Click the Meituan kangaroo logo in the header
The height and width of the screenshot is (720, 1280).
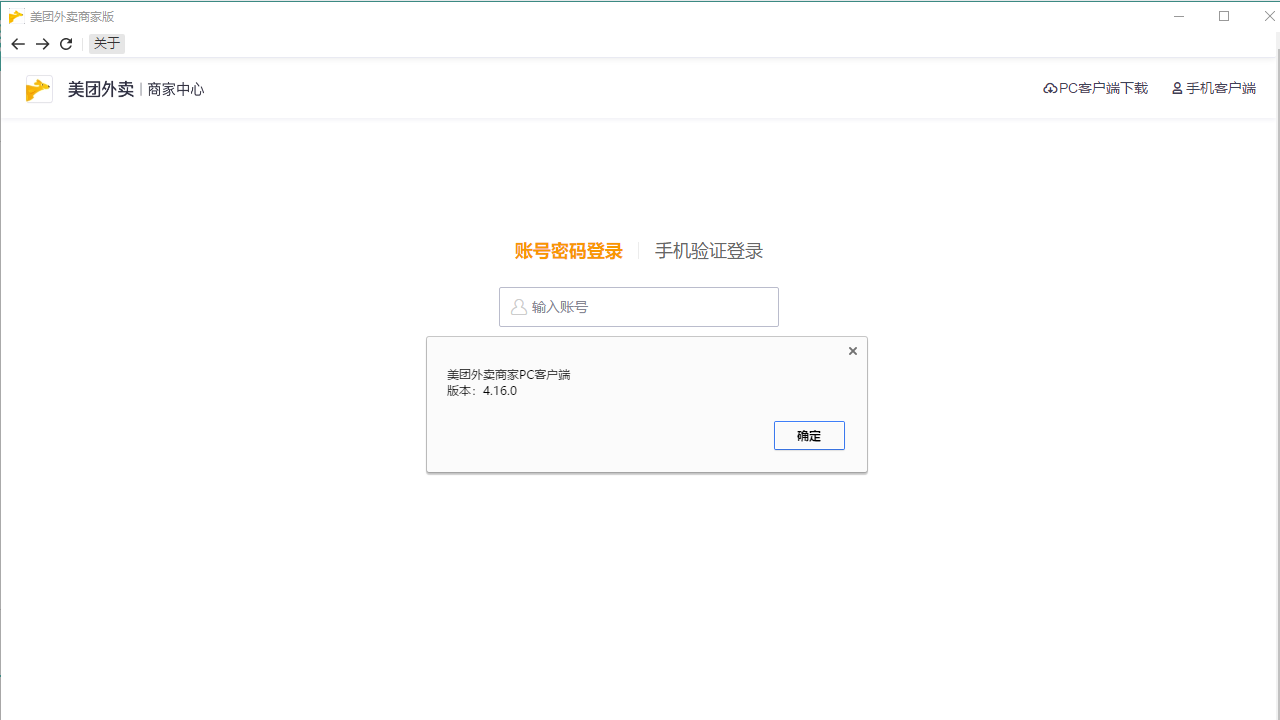coord(38,88)
